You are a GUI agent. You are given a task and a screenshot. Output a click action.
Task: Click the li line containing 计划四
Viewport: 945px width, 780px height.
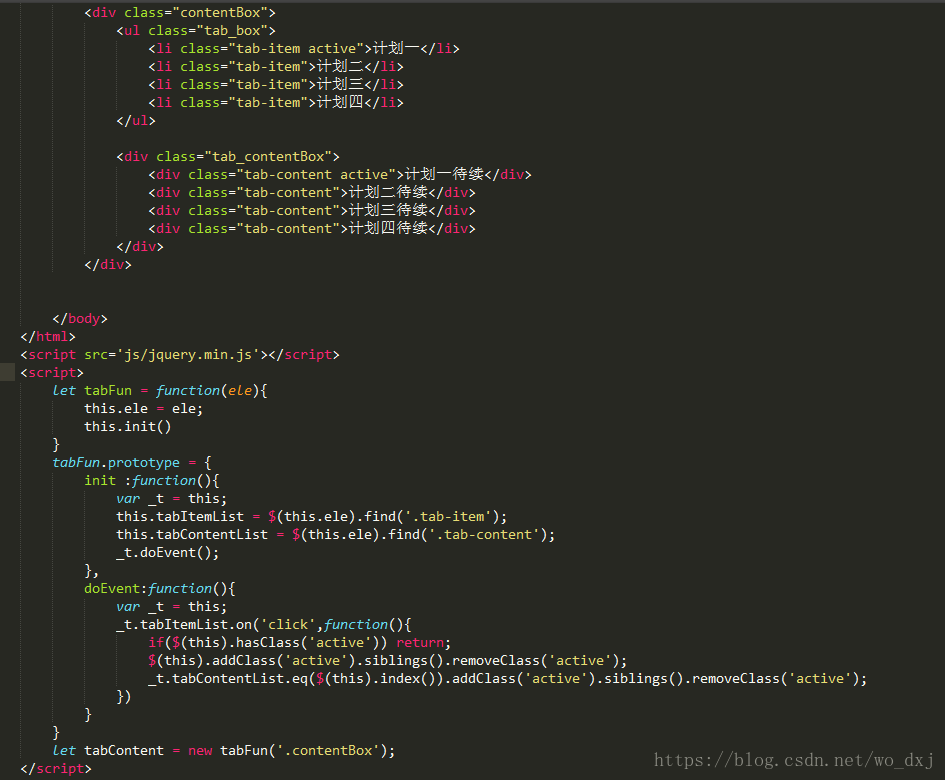[x=276, y=102]
